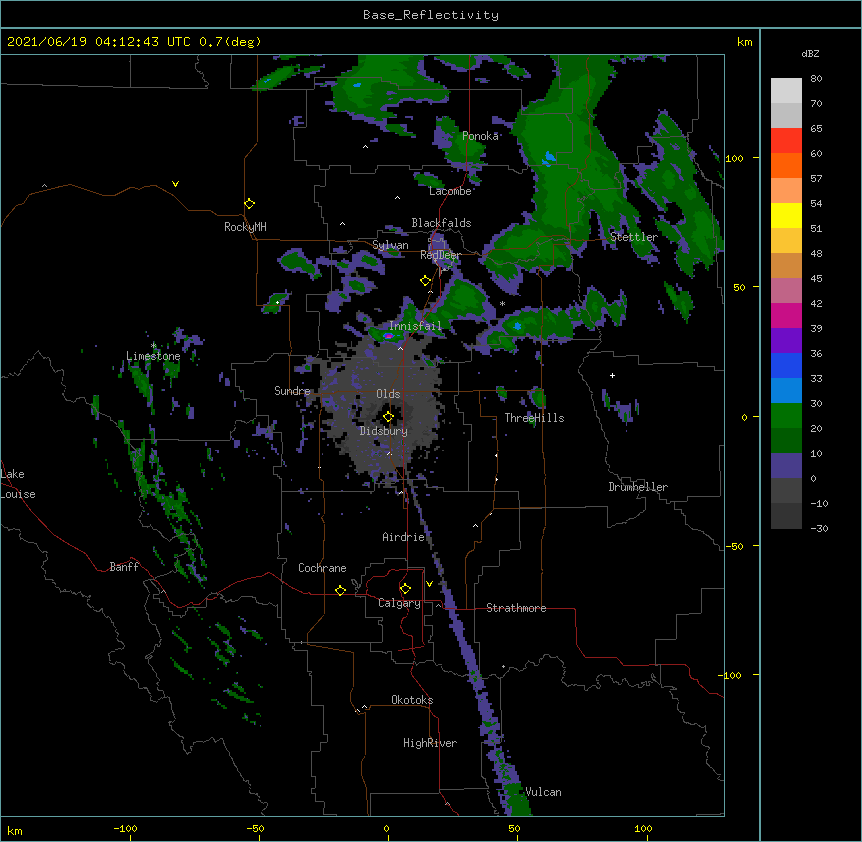The height and width of the screenshot is (842, 862).
Task: Click the Base_Reflectivity title
Action: pos(431,15)
